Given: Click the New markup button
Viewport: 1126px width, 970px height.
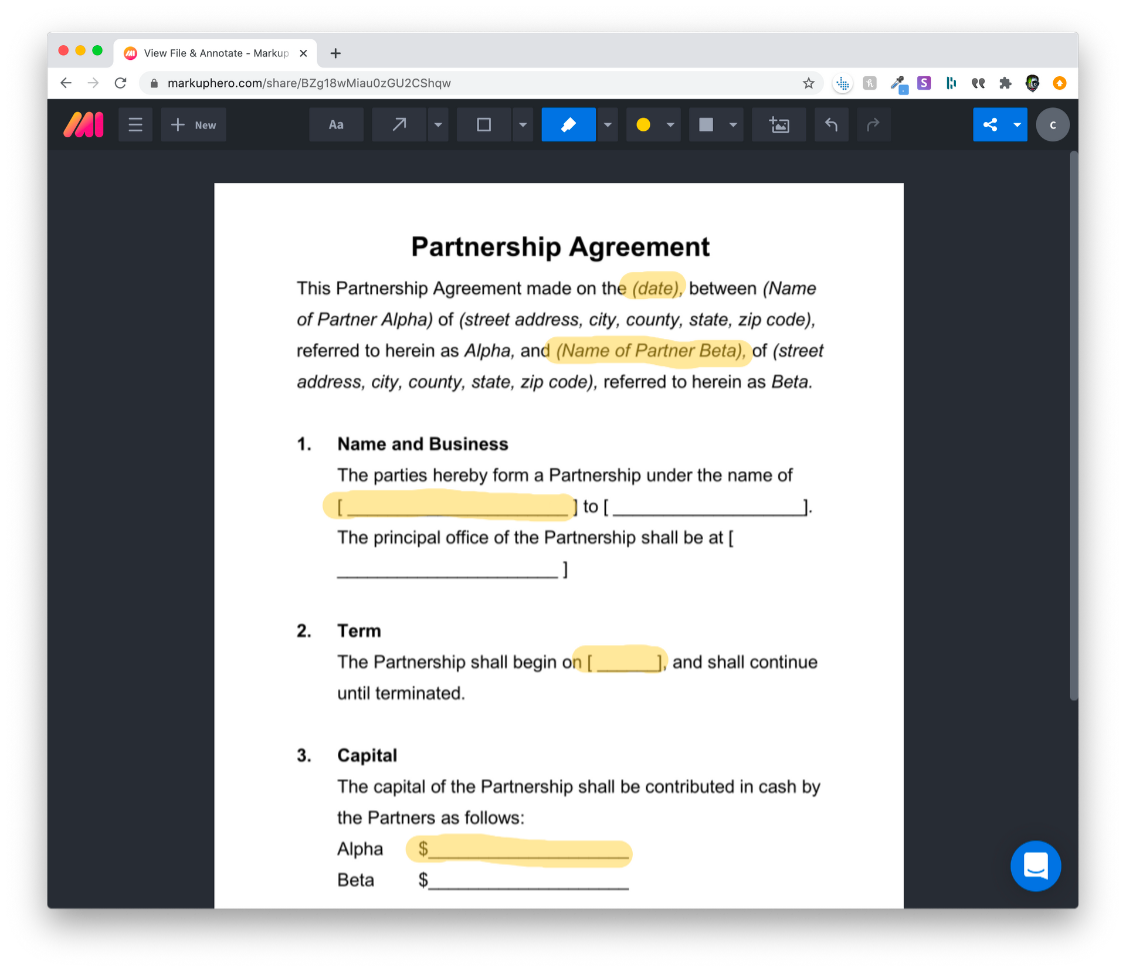Looking at the screenshot, I should [193, 124].
